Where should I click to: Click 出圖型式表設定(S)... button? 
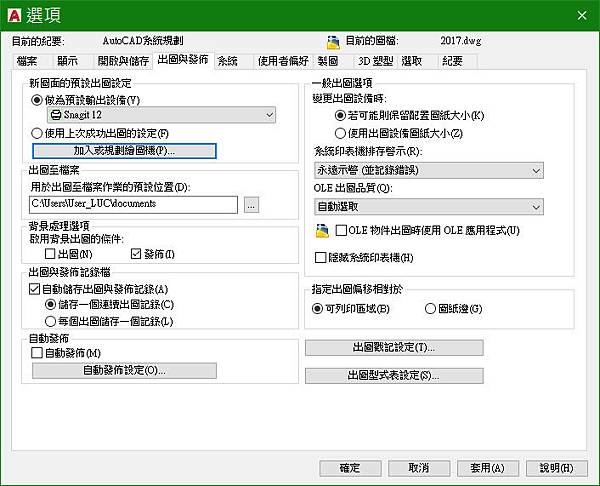click(394, 376)
